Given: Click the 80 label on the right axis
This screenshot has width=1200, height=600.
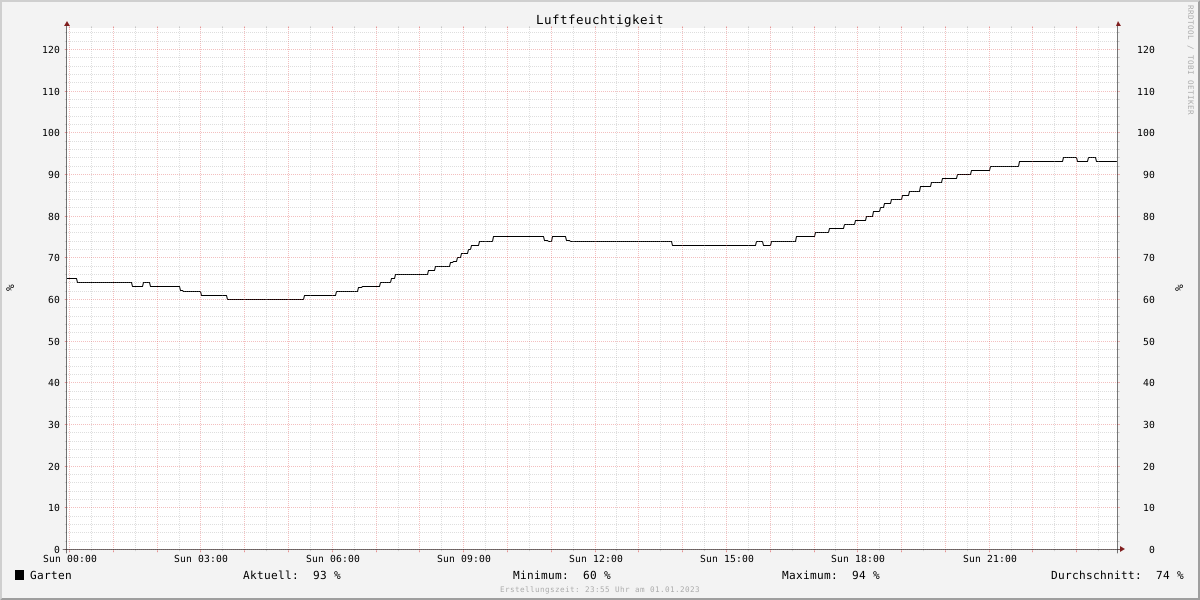Looking at the screenshot, I should (x=1149, y=217).
